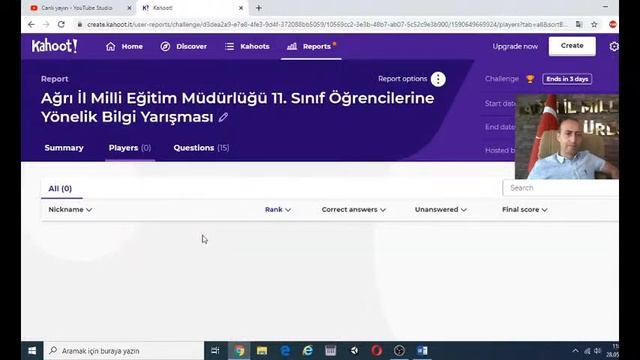Sort by Rank column
640x360 pixels.
tap(278, 209)
